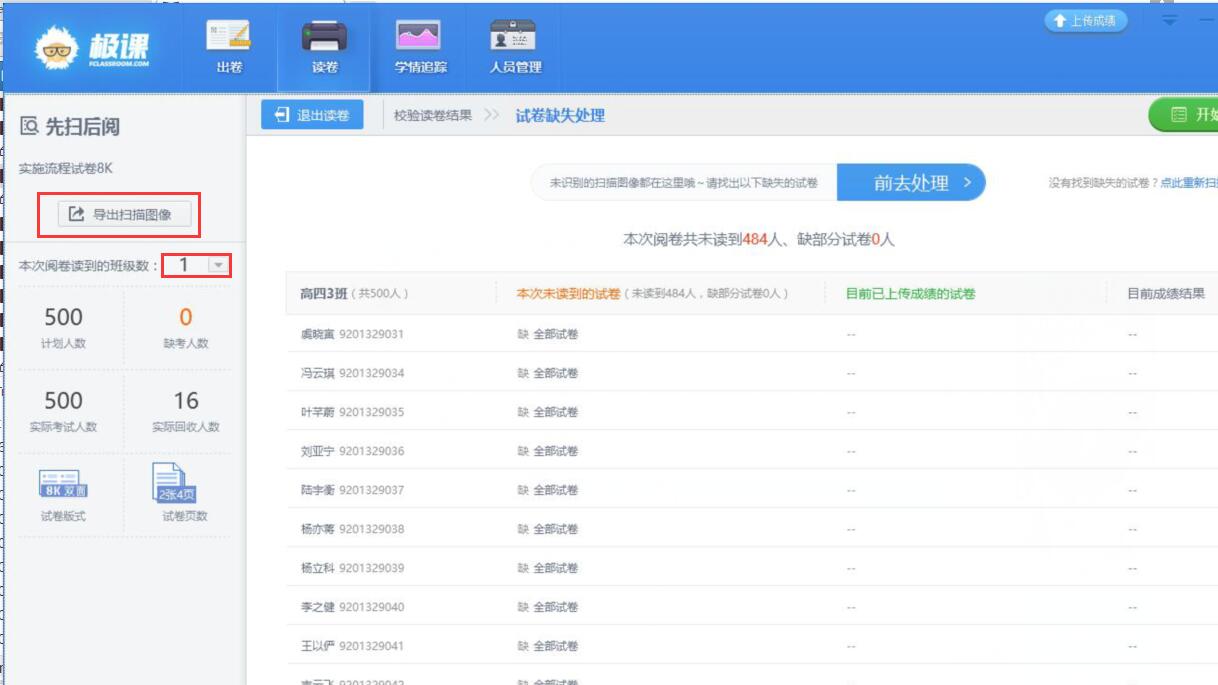Click 退出读卷 to exit reading
The width and height of the screenshot is (1218, 685).
click(x=312, y=115)
